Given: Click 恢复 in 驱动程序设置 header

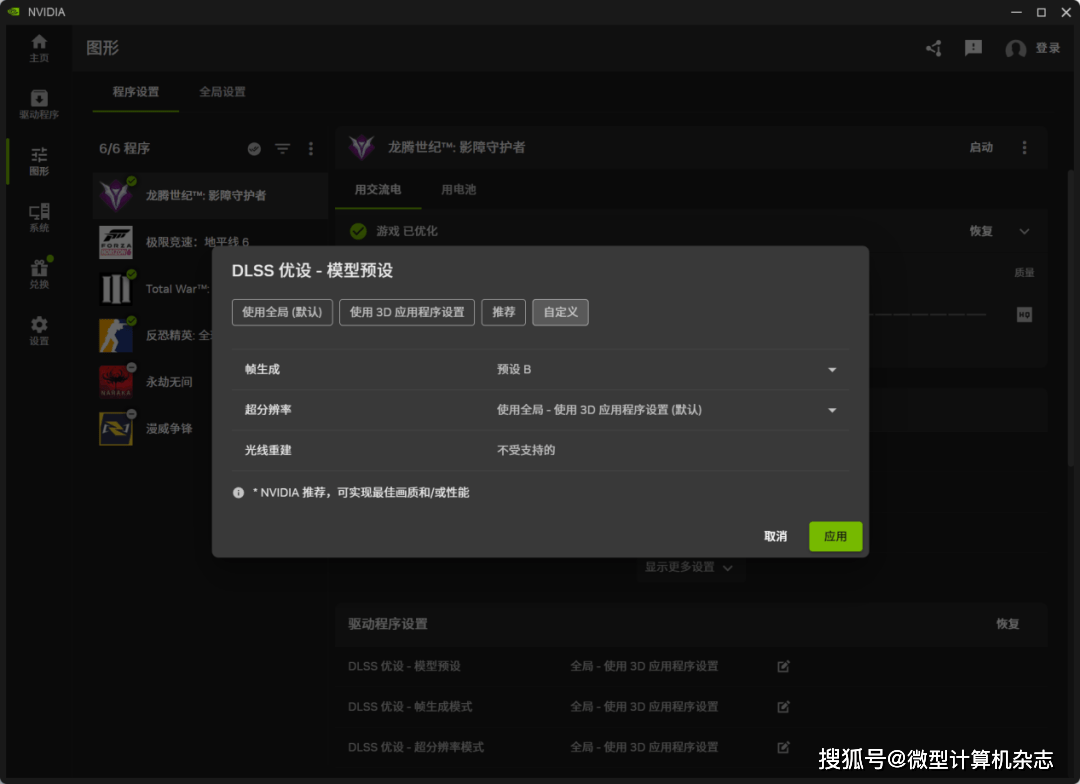Looking at the screenshot, I should (x=1008, y=624).
